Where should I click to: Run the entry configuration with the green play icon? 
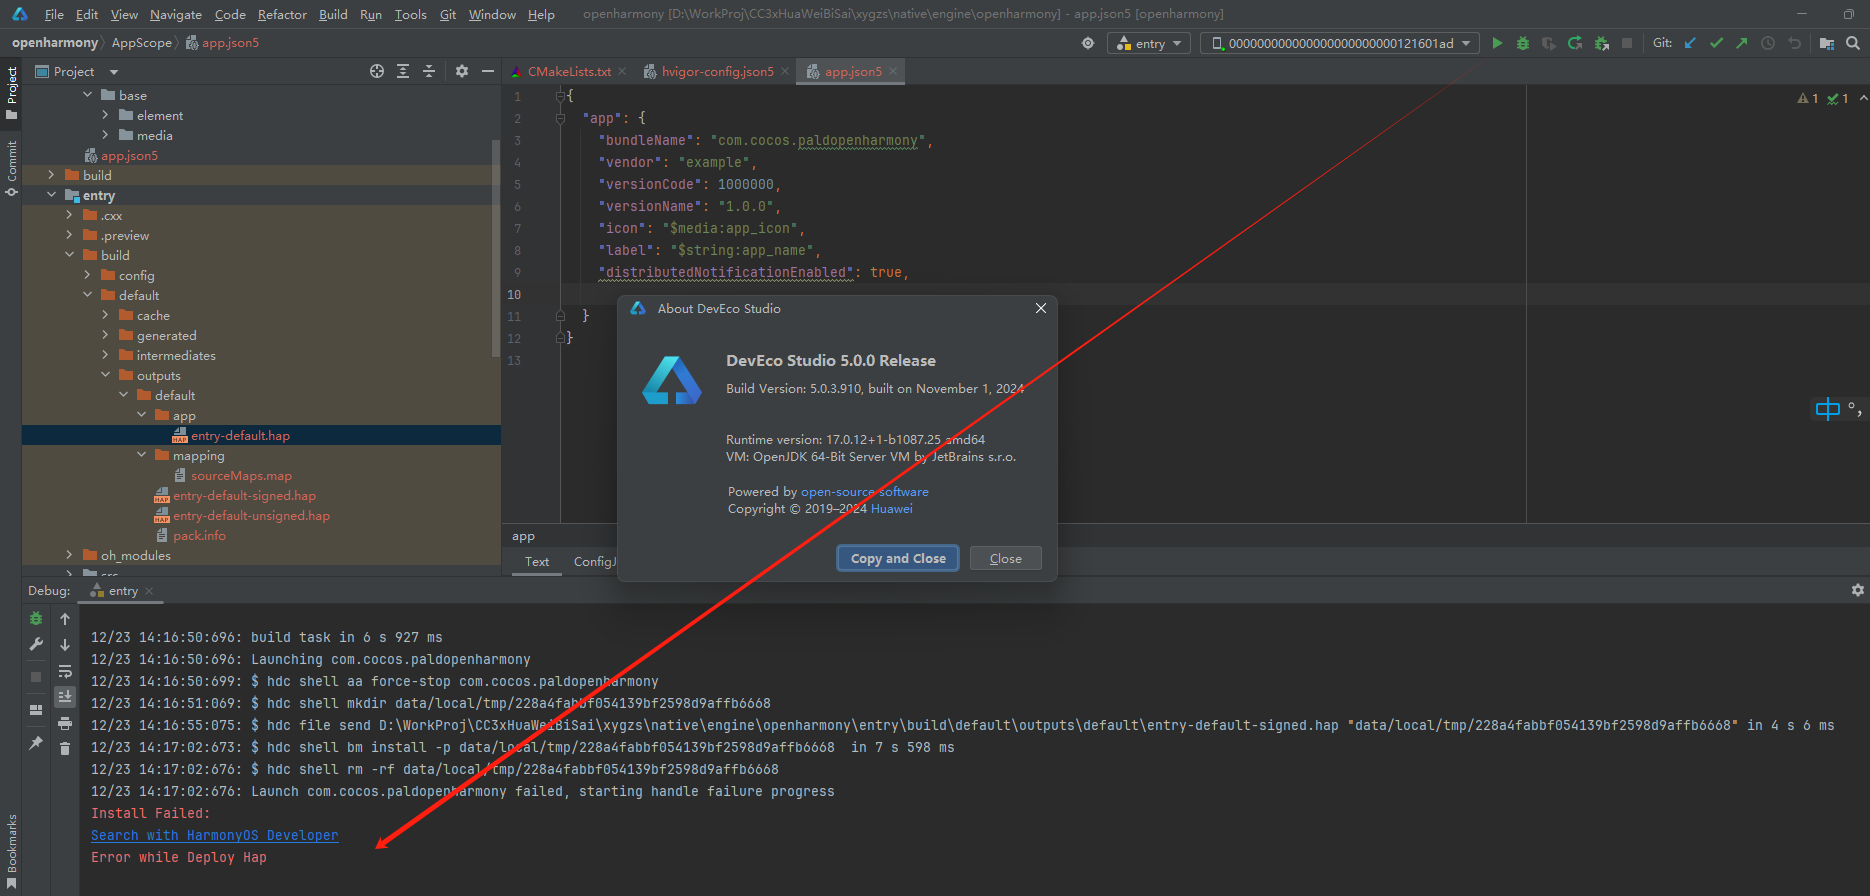[x=1497, y=43]
